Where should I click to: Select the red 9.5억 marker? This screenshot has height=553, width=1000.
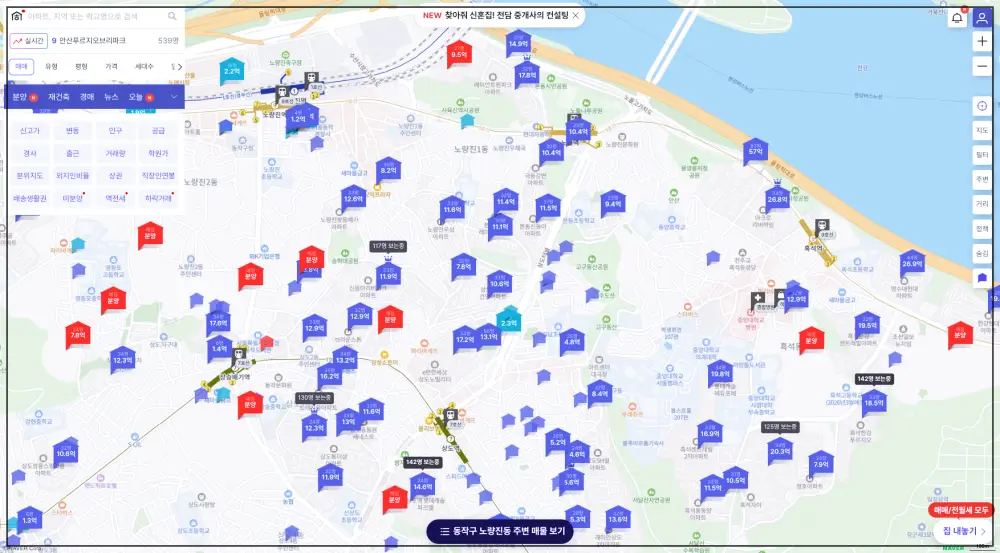pos(459,54)
